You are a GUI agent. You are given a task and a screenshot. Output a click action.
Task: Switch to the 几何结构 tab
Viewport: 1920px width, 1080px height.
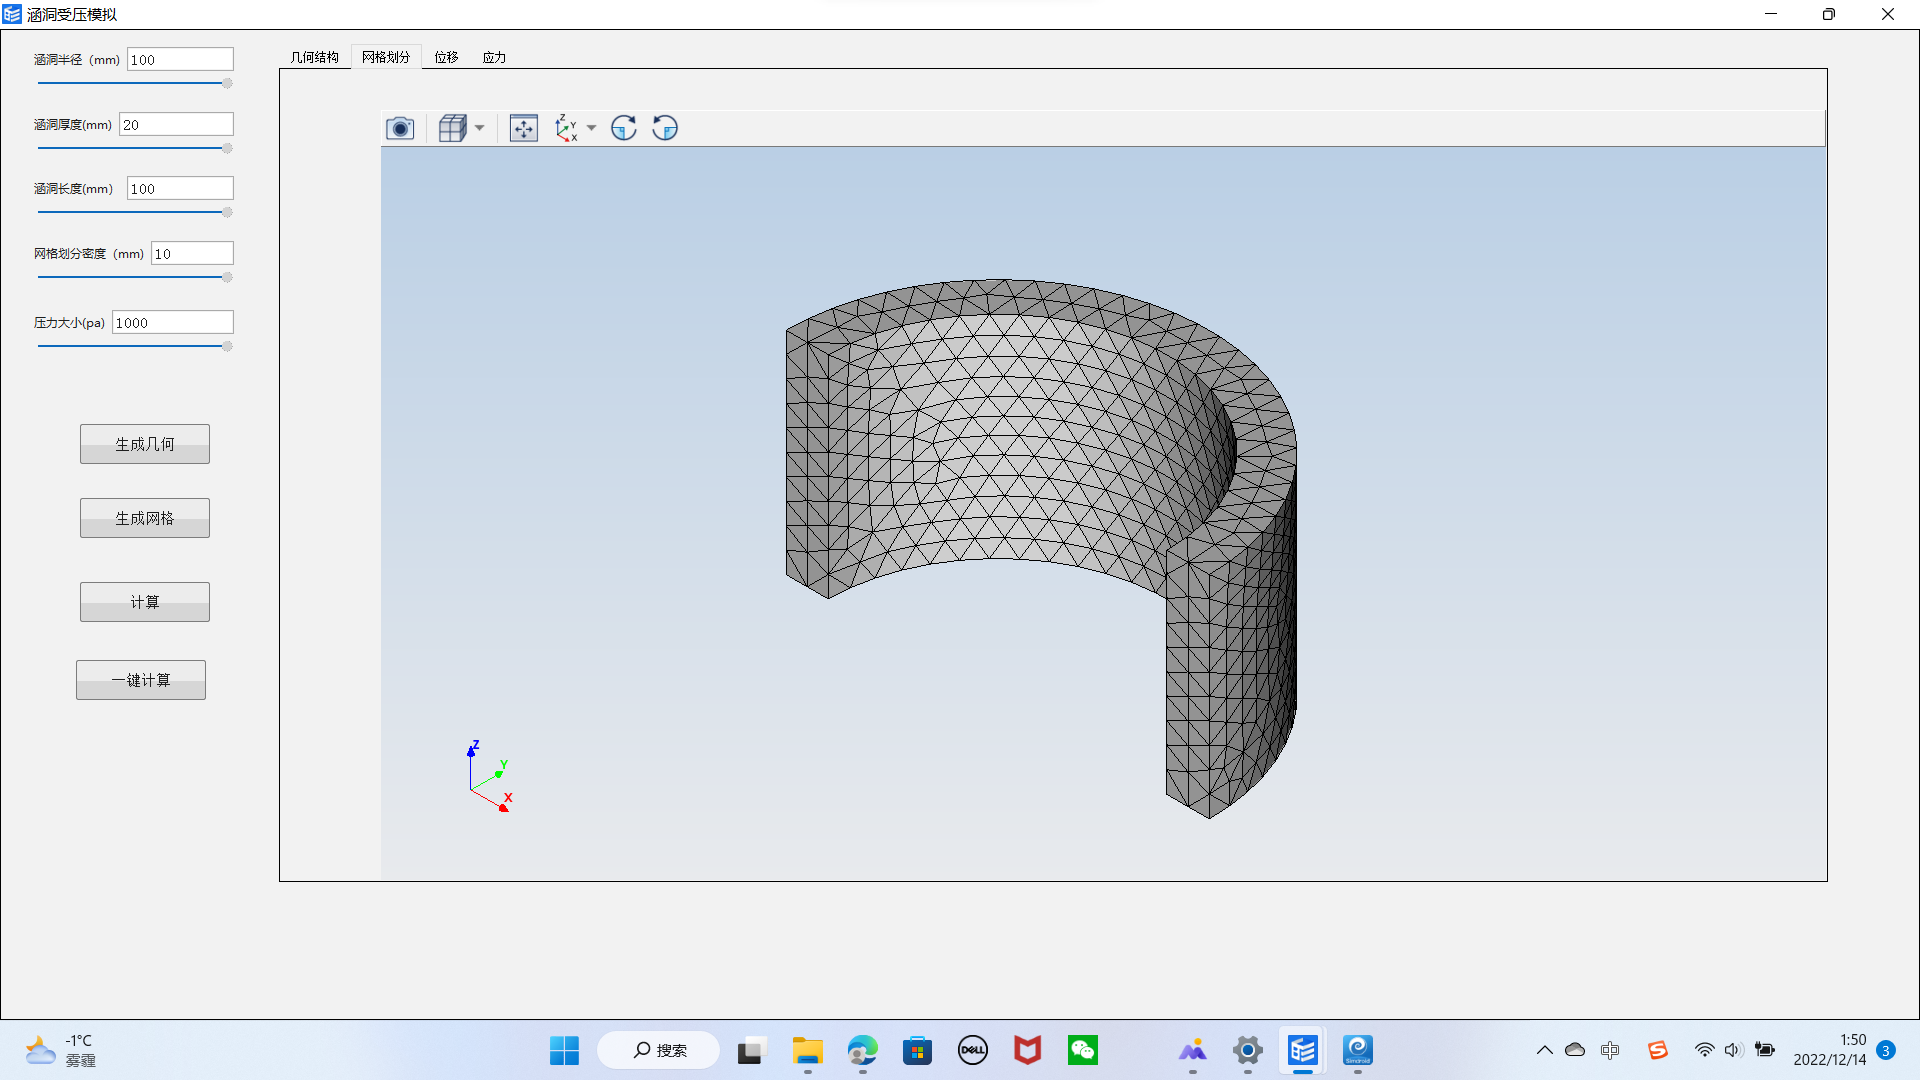pyautogui.click(x=315, y=57)
